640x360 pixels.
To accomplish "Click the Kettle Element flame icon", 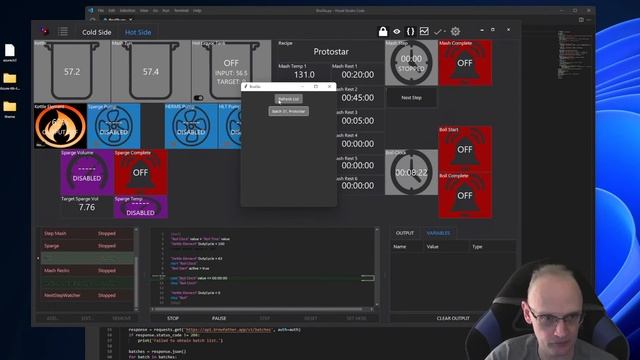I will (60, 126).
